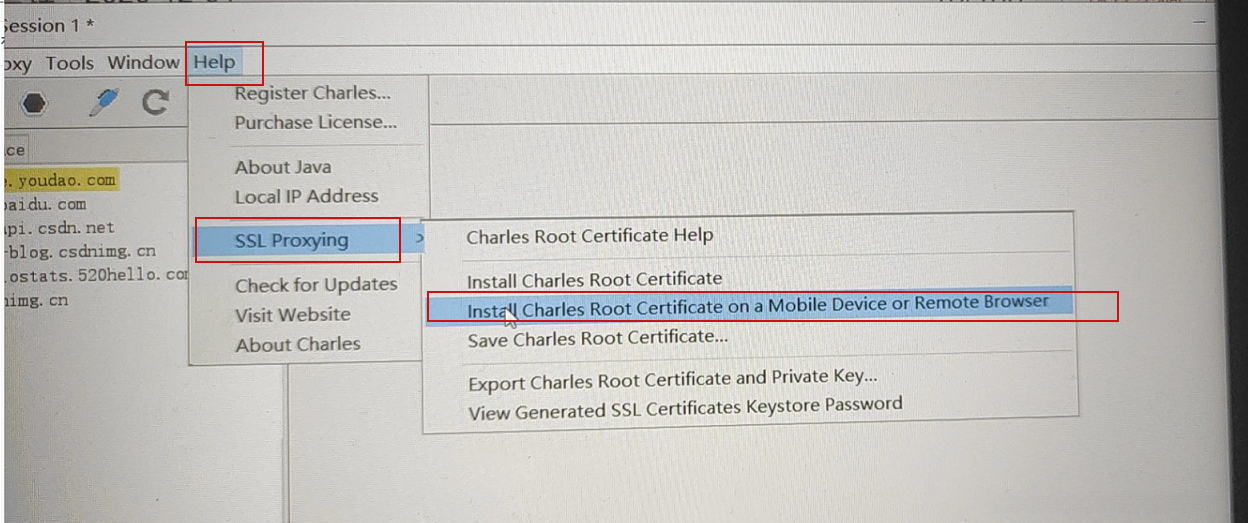The image size is (1248, 523).
Task: Open the Help menu
Action: tap(215, 63)
